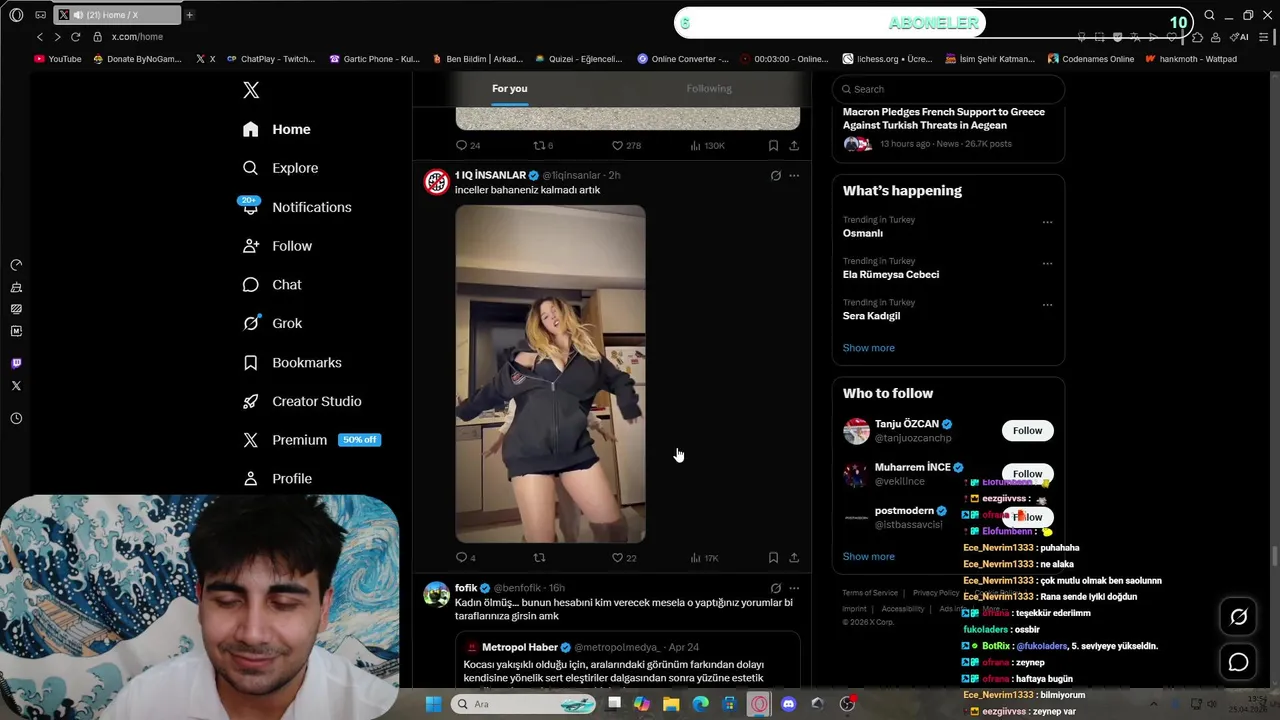Open File Explorer from the taskbar

(x=671, y=704)
